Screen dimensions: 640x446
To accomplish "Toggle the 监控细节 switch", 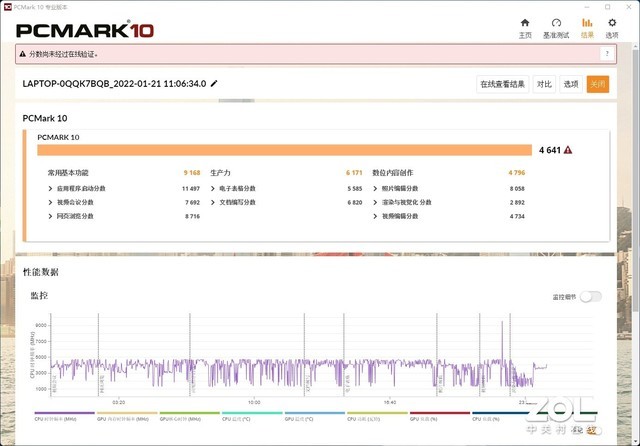I will pyautogui.click(x=591, y=297).
